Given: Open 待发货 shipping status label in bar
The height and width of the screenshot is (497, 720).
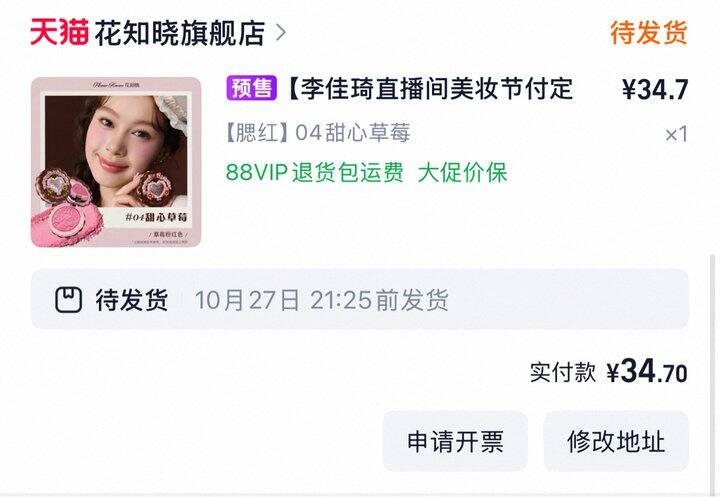Looking at the screenshot, I should click(132, 300).
